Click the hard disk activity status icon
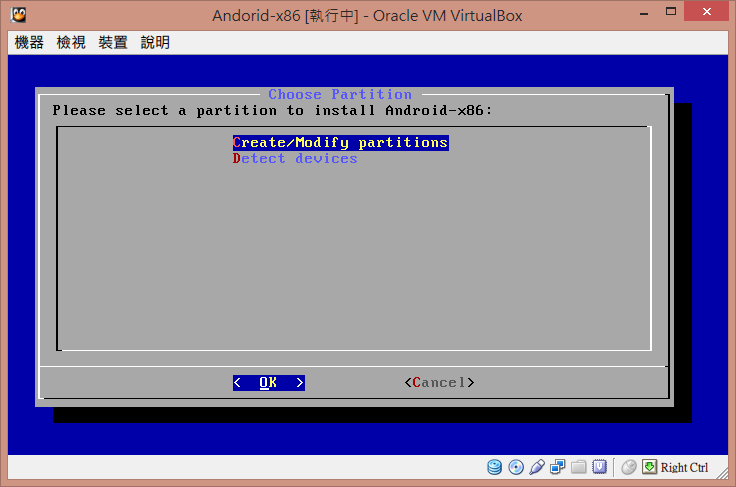Screen dimensions: 736x487 point(494,467)
